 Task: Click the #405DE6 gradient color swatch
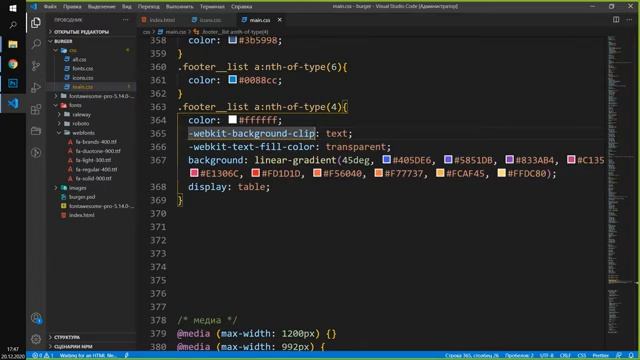click(x=387, y=160)
